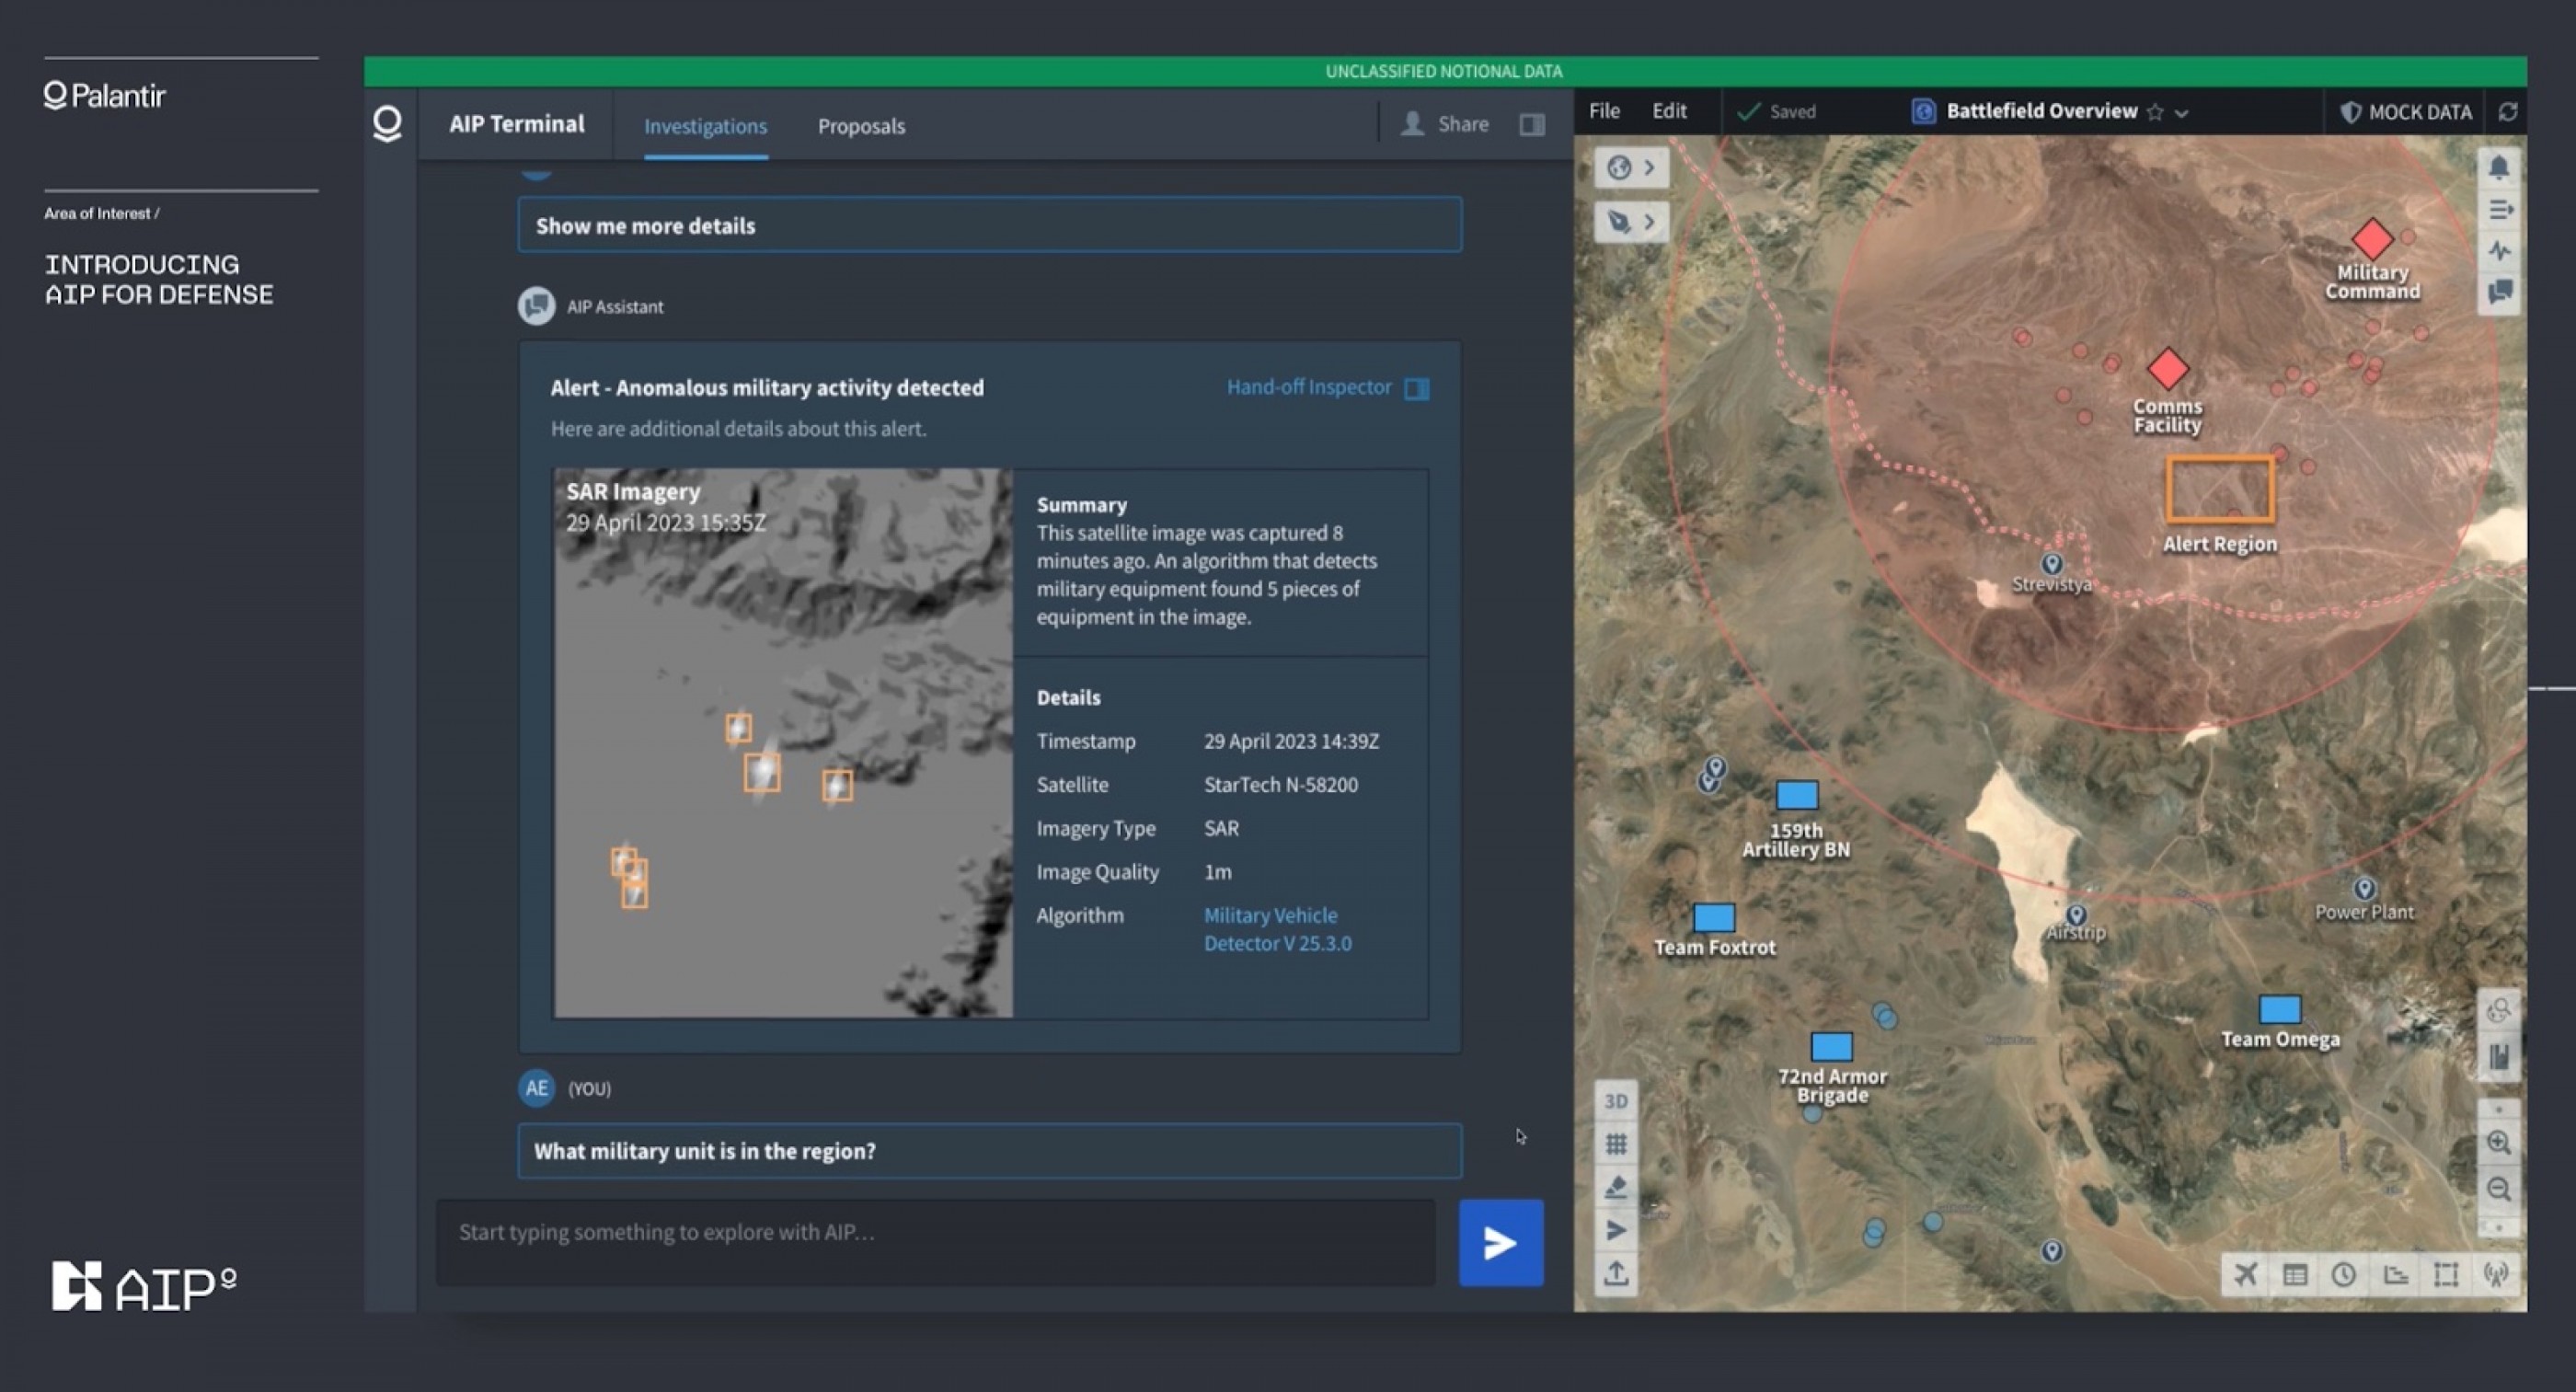
Task: Click the Share button
Action: [x=1444, y=124]
